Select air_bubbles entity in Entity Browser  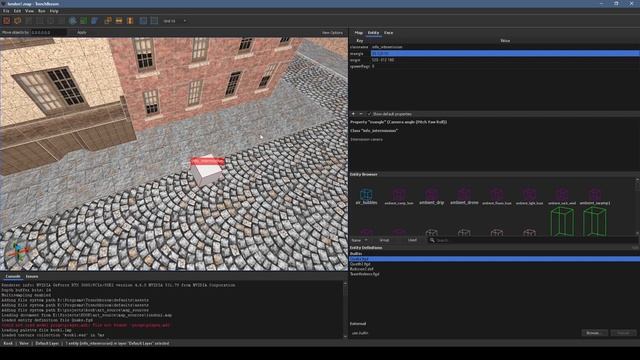(x=366, y=196)
